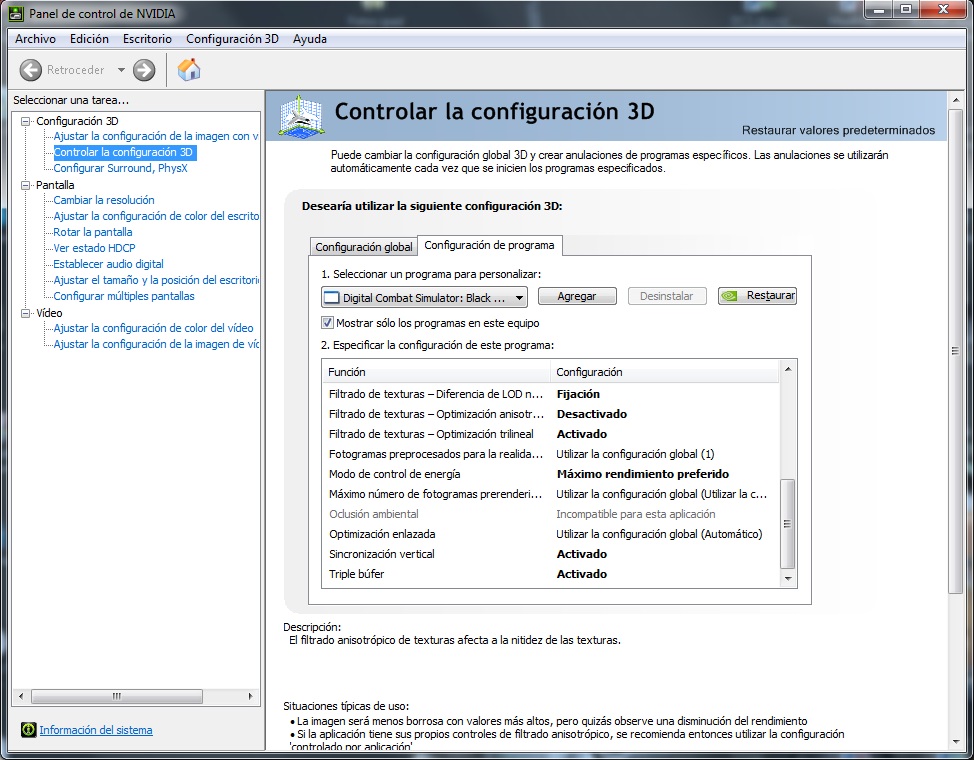Open the Digital Combat Simulator program dropdown
This screenshot has height=760, width=974.
(x=424, y=297)
